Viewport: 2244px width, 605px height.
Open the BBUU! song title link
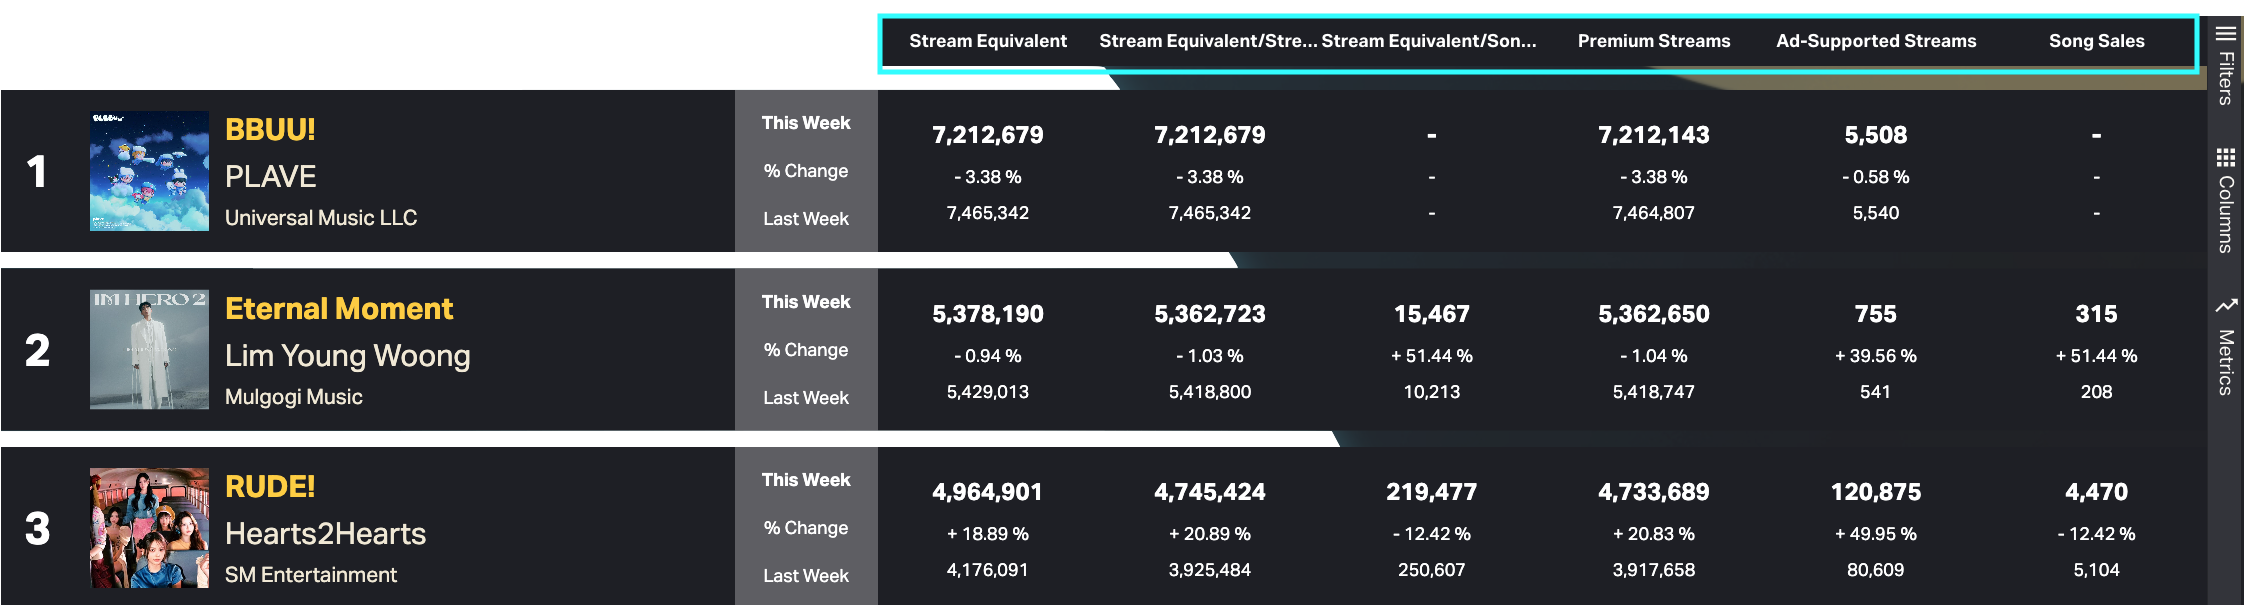click(270, 130)
